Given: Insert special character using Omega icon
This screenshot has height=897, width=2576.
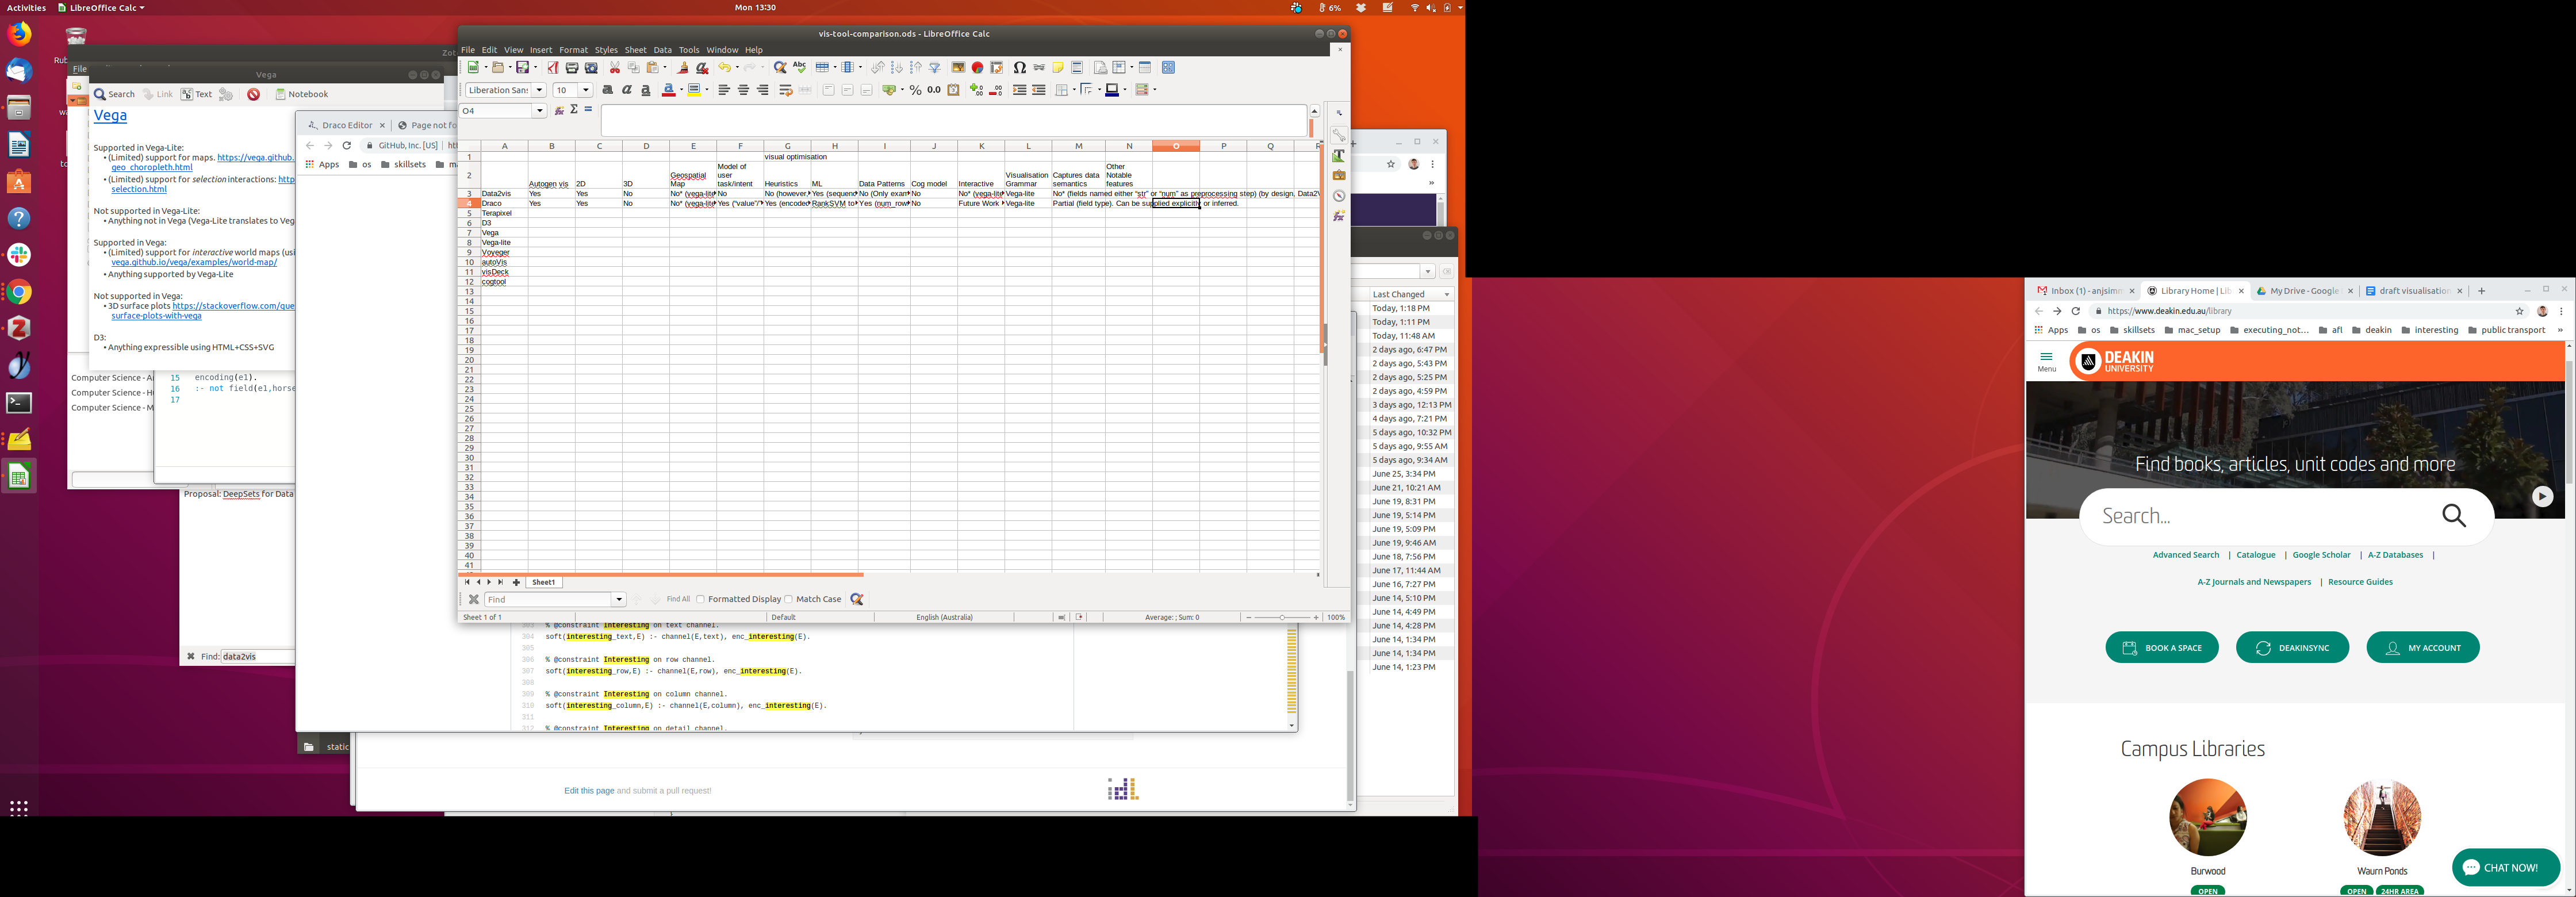Looking at the screenshot, I should pos(1019,68).
